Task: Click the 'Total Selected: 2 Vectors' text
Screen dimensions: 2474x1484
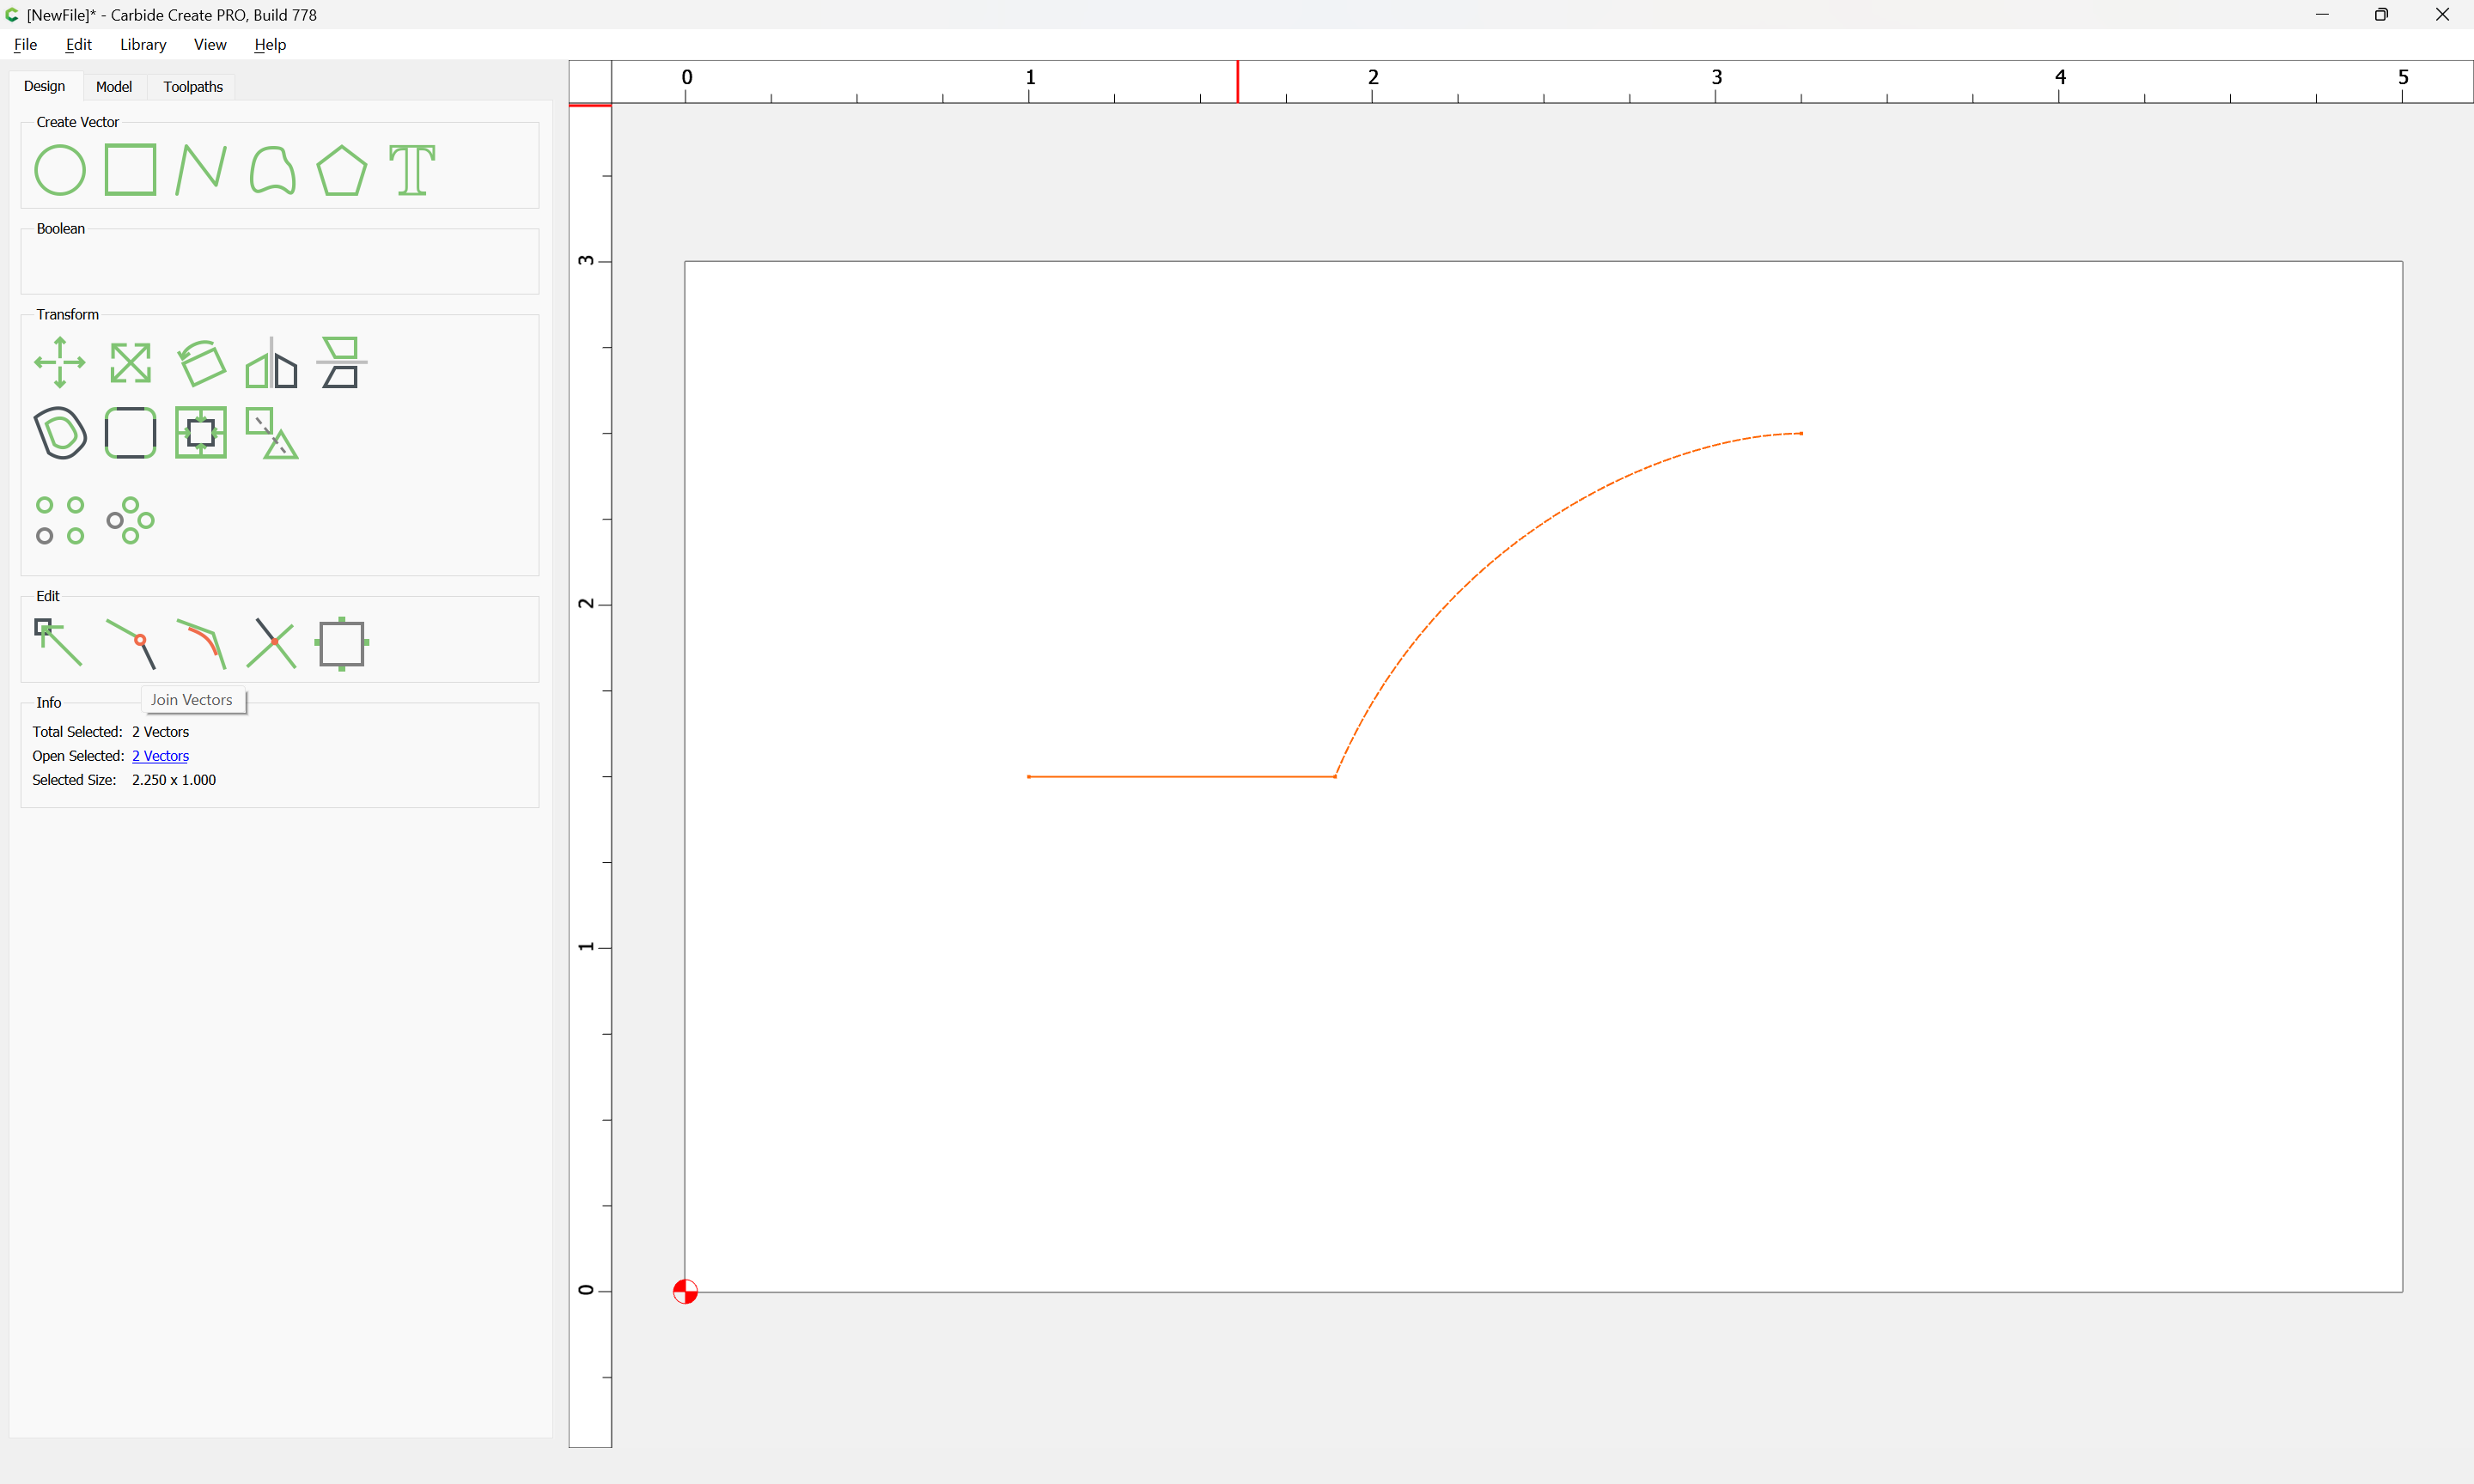Action: (111, 732)
